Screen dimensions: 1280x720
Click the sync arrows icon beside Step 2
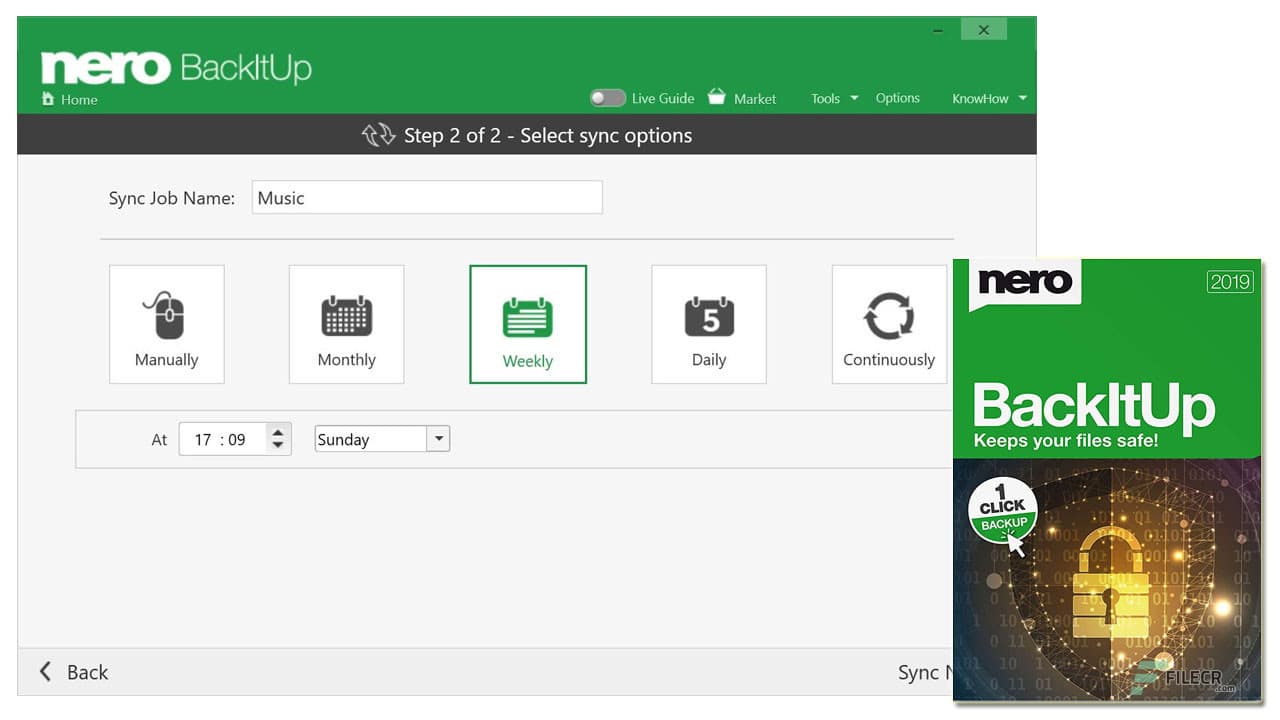pyautogui.click(x=380, y=135)
